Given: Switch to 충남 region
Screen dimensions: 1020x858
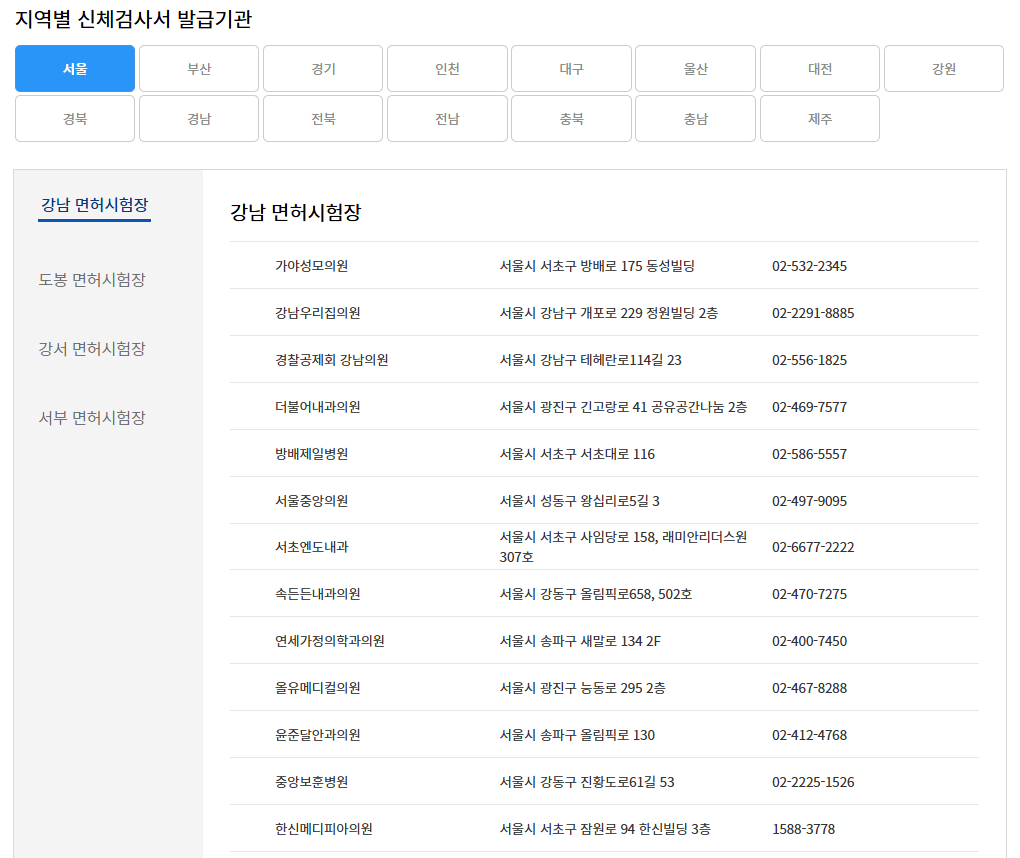Looking at the screenshot, I should click(695, 118).
